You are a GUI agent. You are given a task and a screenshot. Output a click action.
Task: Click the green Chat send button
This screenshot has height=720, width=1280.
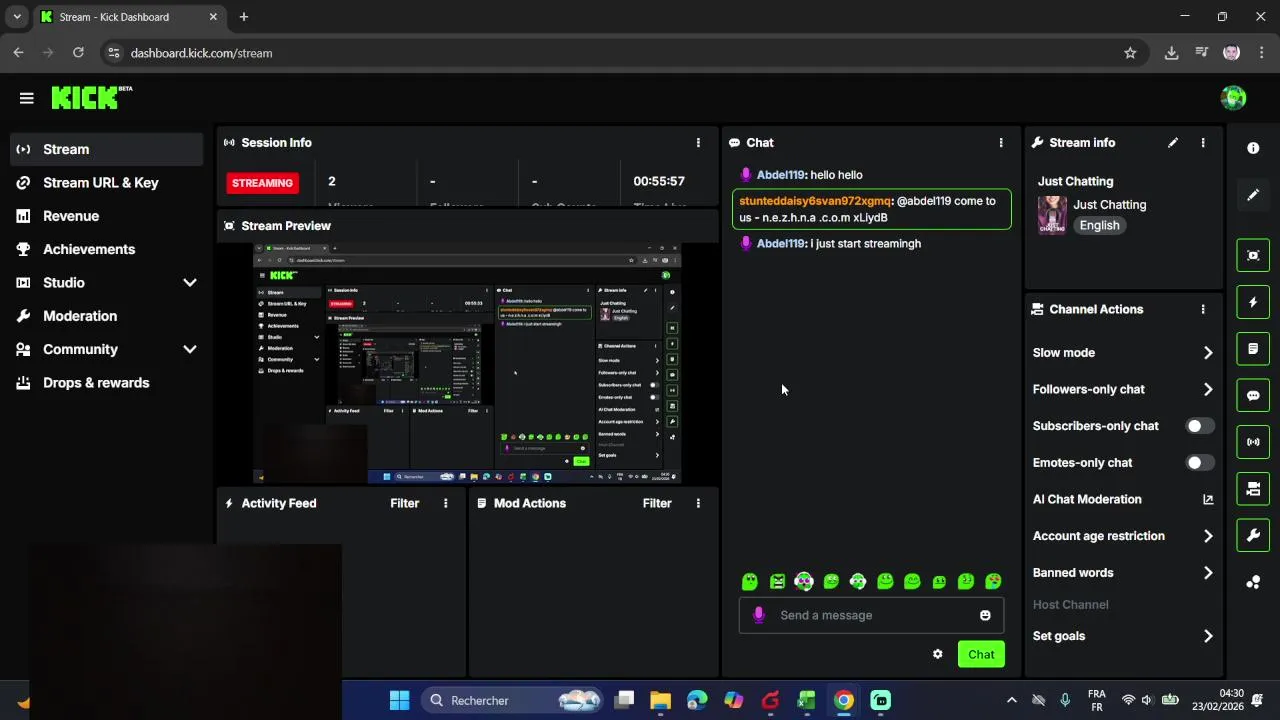point(981,655)
